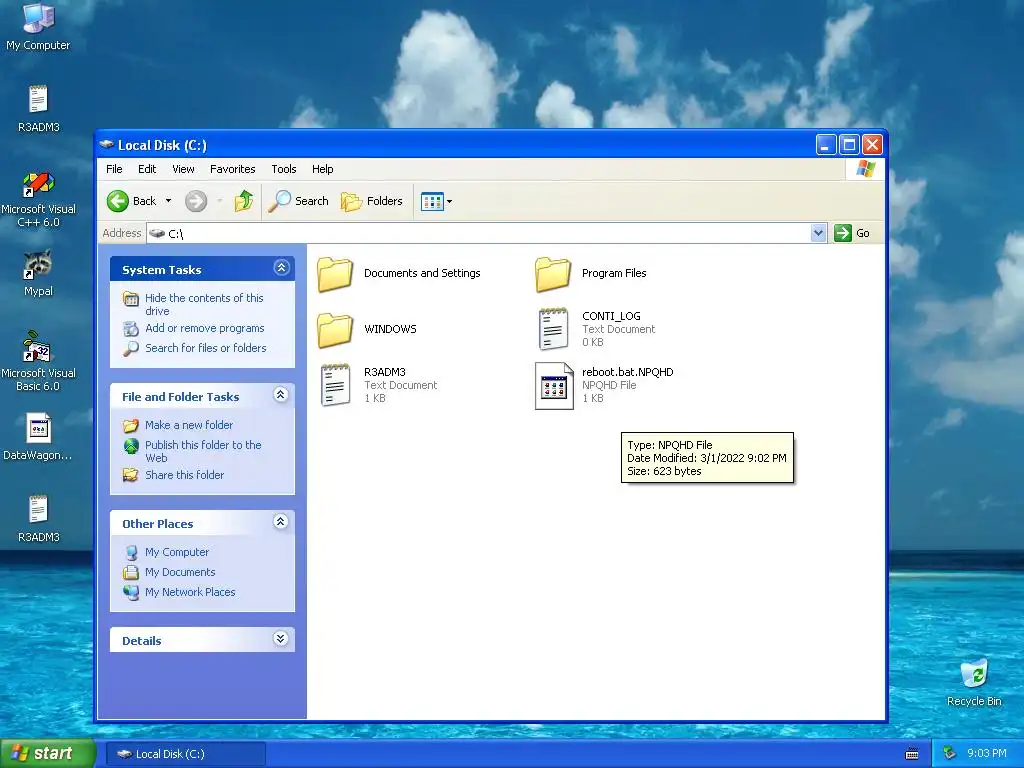Click the system tray icon beside clock
1024x768 pixels.
point(950,753)
